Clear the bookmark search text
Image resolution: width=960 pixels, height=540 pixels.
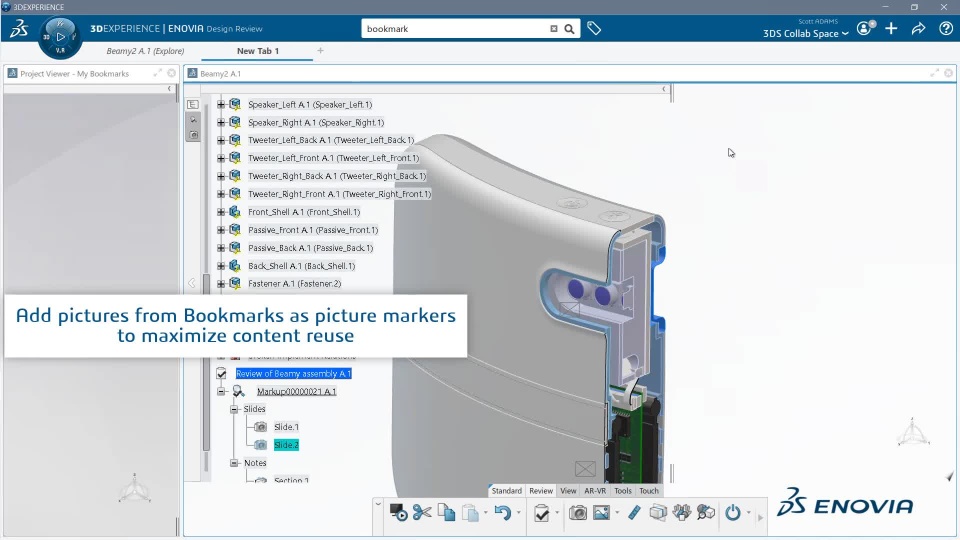(553, 29)
